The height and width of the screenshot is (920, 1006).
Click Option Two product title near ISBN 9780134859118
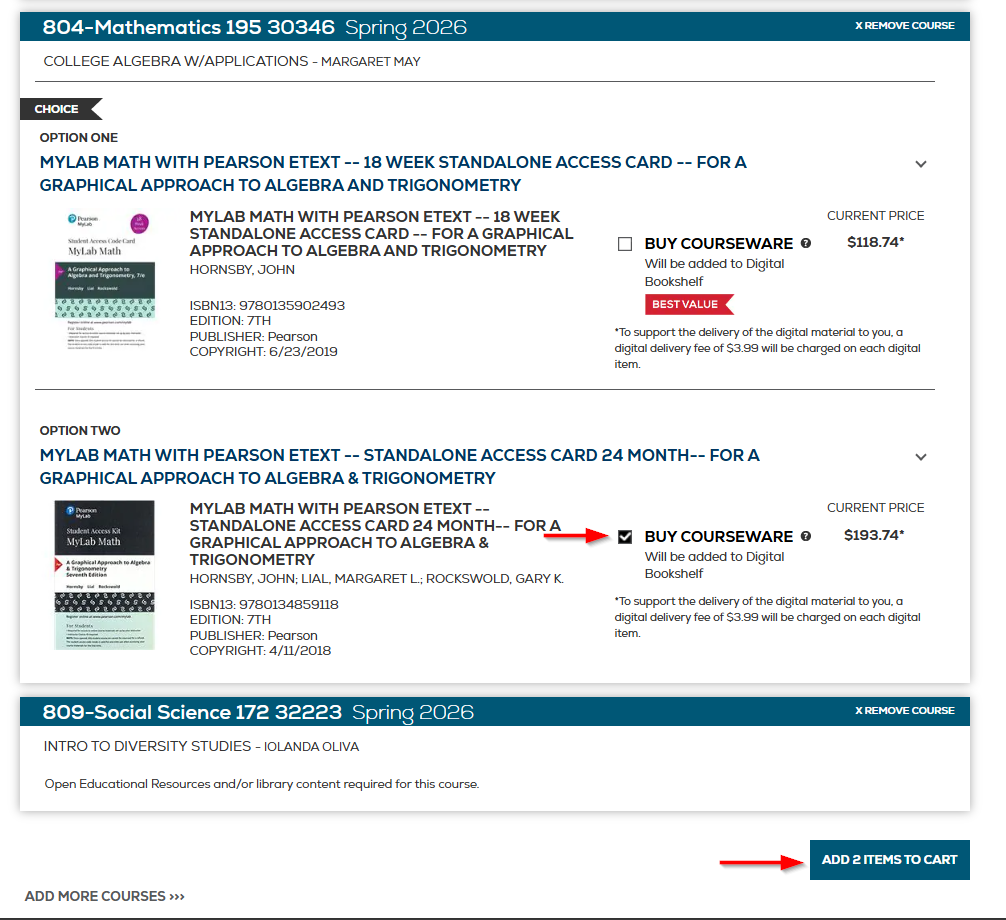(x=374, y=534)
